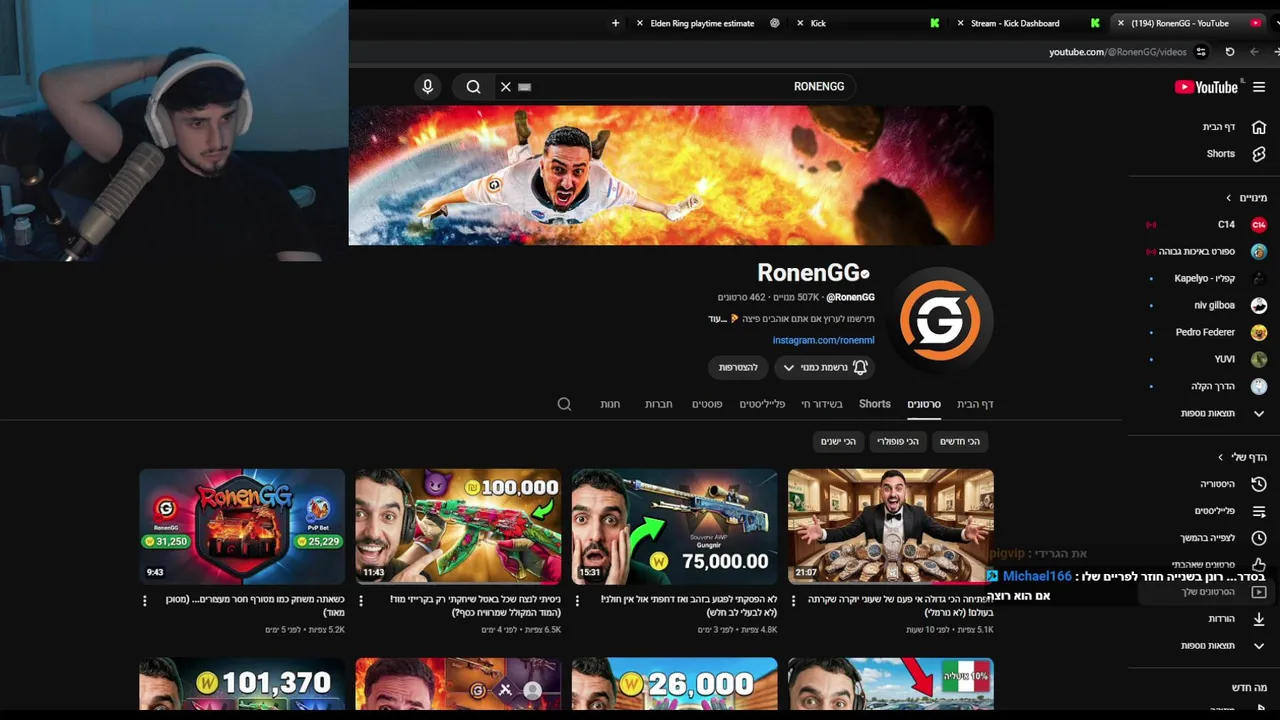The width and height of the screenshot is (1280, 720).
Task: Open the luxury watches video thumbnail
Action: [891, 526]
